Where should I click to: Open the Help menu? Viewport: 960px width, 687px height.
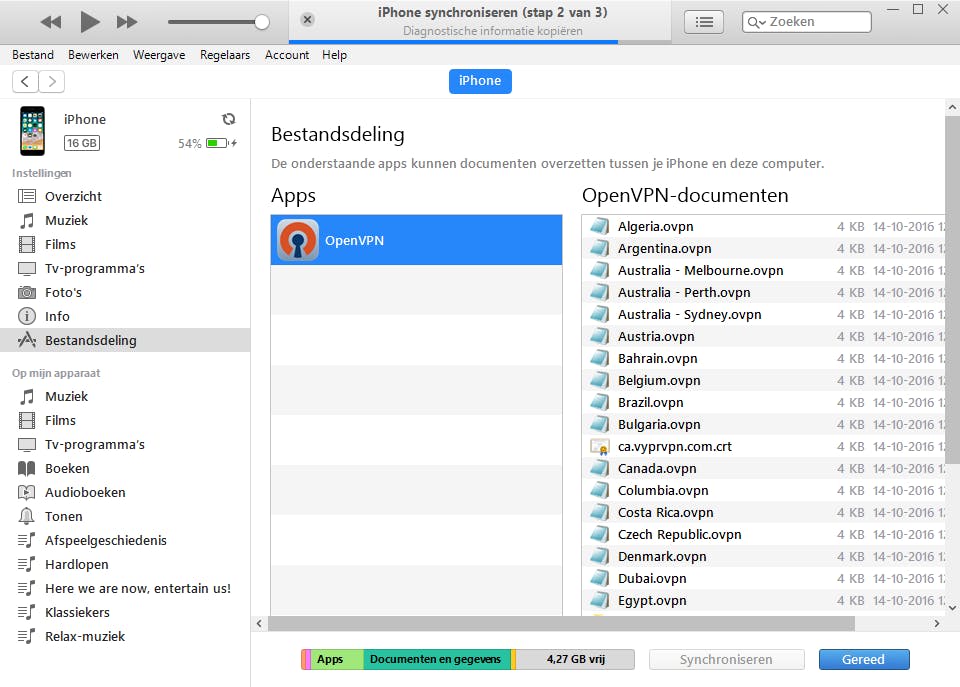[x=334, y=55]
